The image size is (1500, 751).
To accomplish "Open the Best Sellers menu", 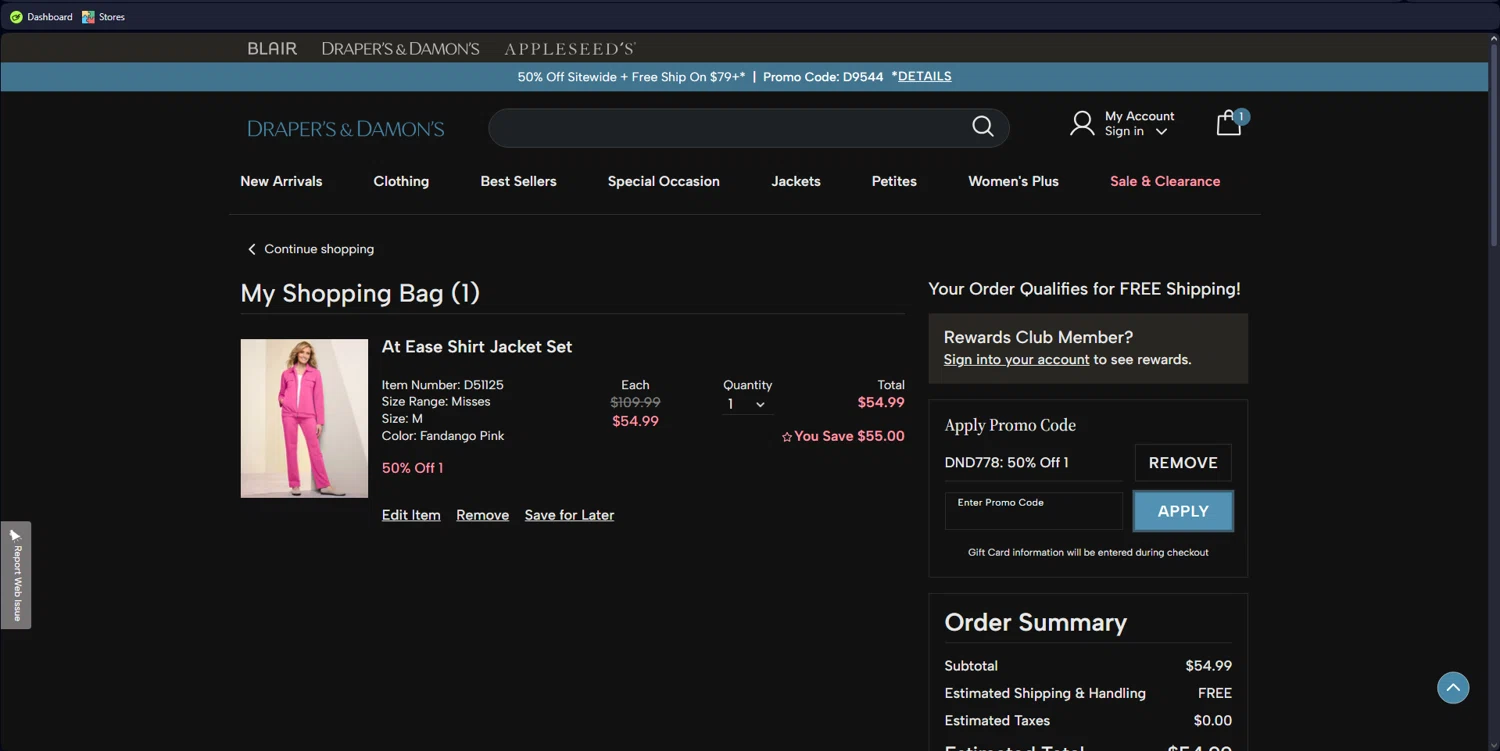I will click(x=518, y=181).
